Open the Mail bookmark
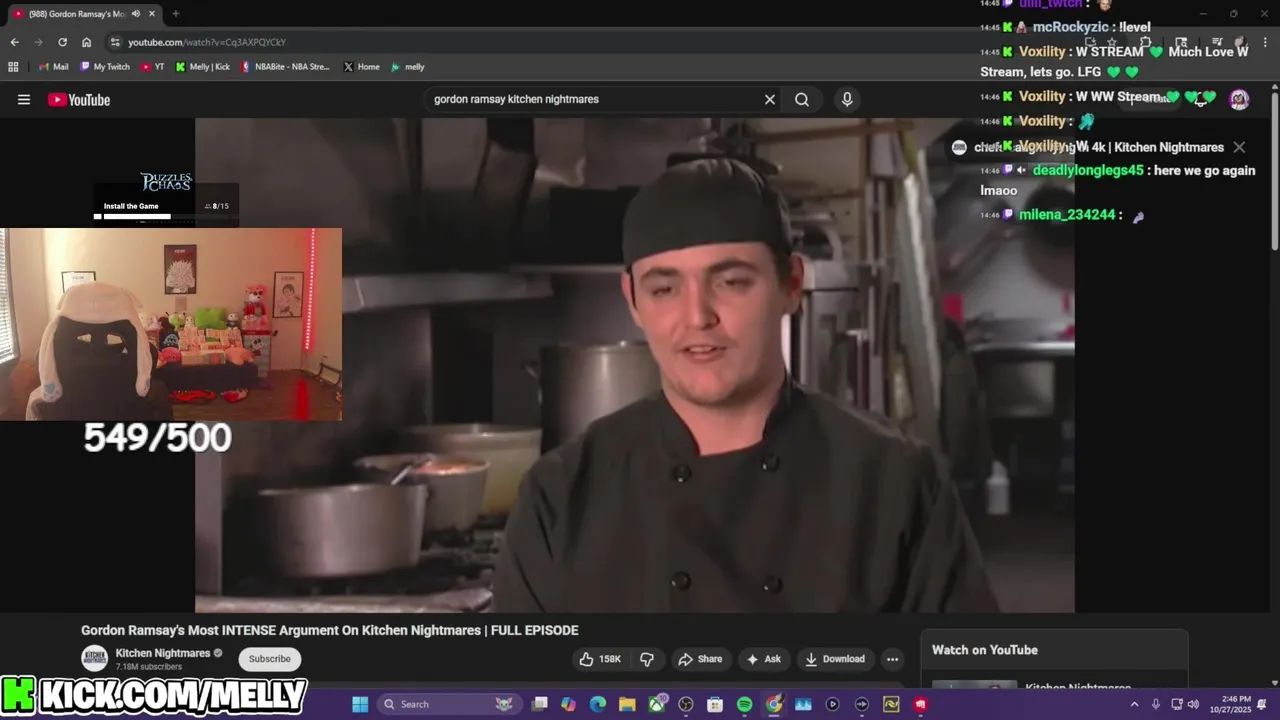The width and height of the screenshot is (1280, 720). coord(52,67)
